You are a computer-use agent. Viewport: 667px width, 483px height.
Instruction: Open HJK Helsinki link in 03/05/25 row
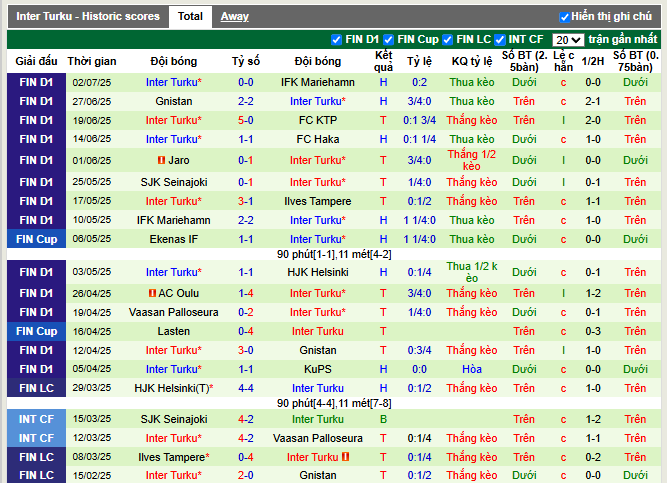click(318, 272)
